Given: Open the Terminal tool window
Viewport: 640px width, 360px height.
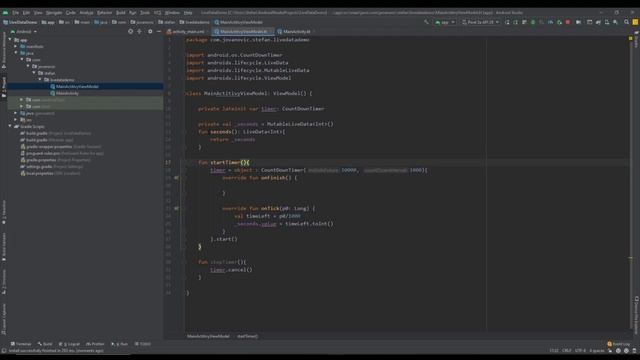Looking at the screenshot, I should click(21, 344).
